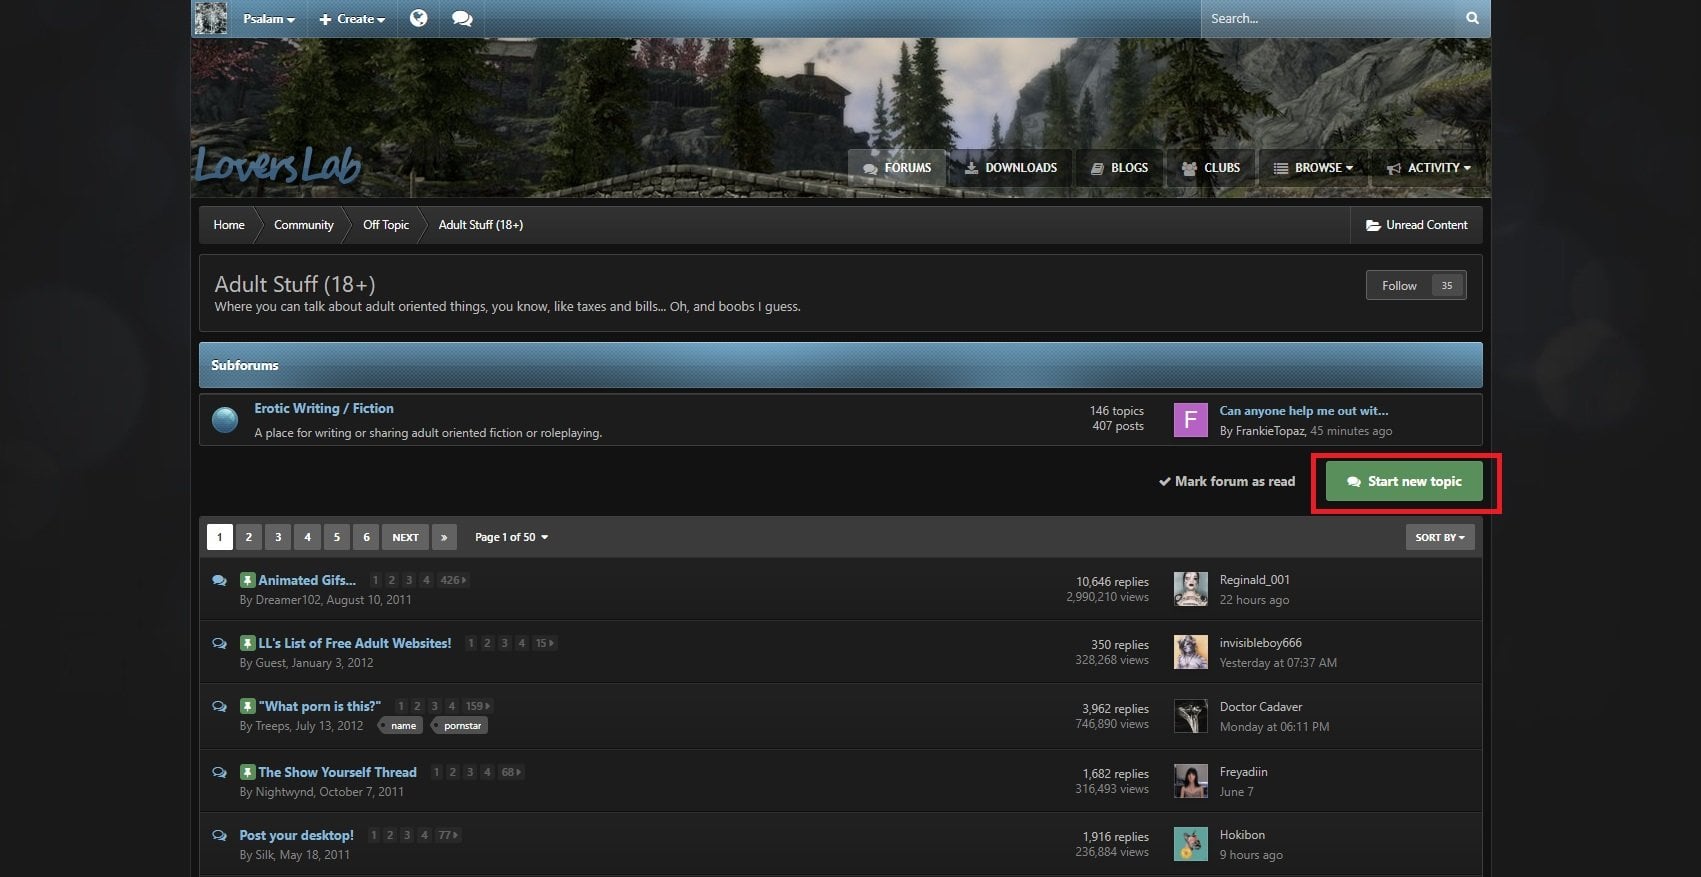Click the "What porn is this?" topic bubble icon
This screenshot has width=1701, height=877.
pos(219,706)
